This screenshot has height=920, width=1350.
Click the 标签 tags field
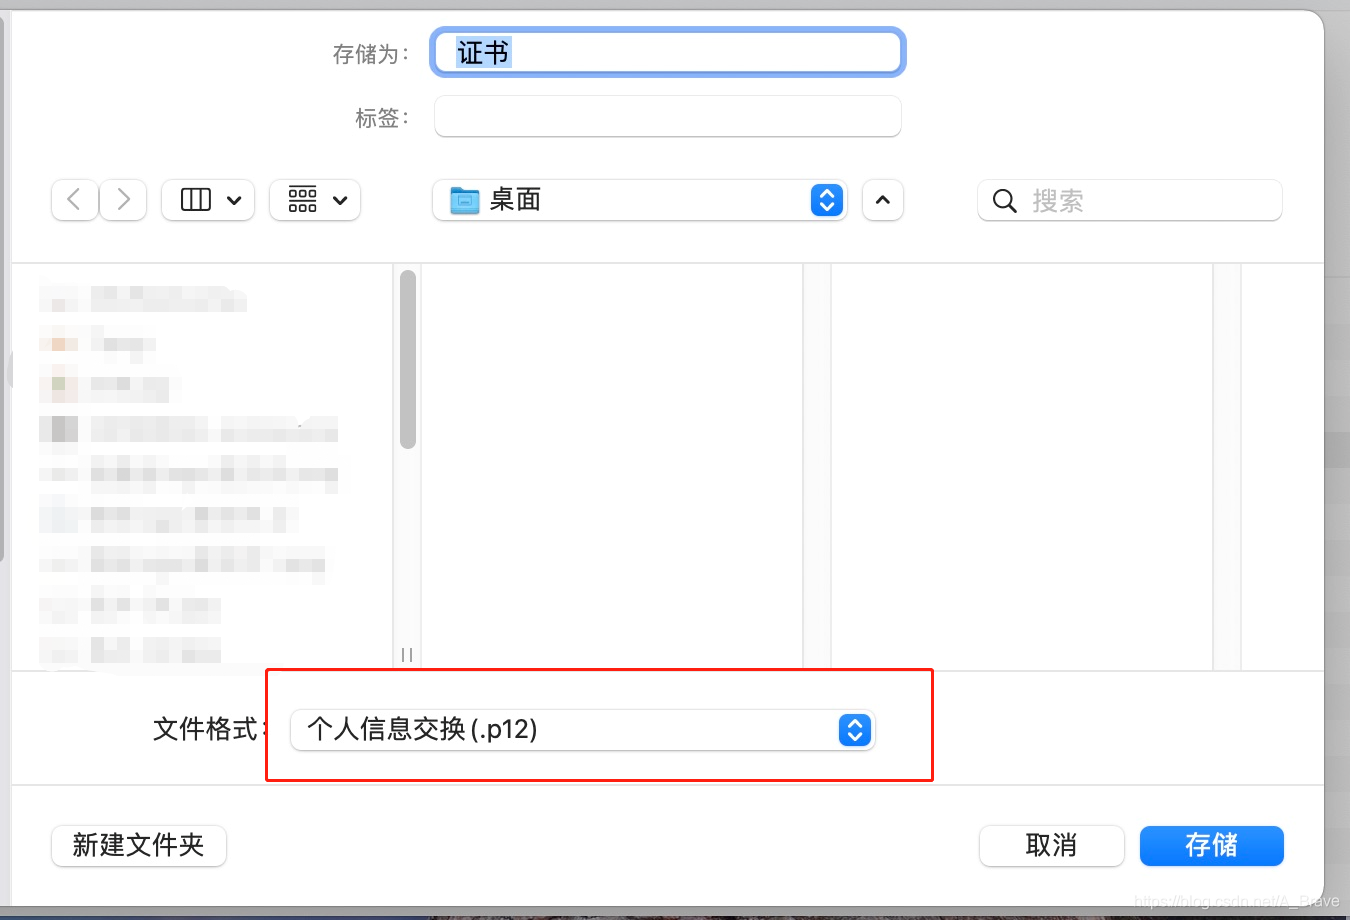point(668,117)
